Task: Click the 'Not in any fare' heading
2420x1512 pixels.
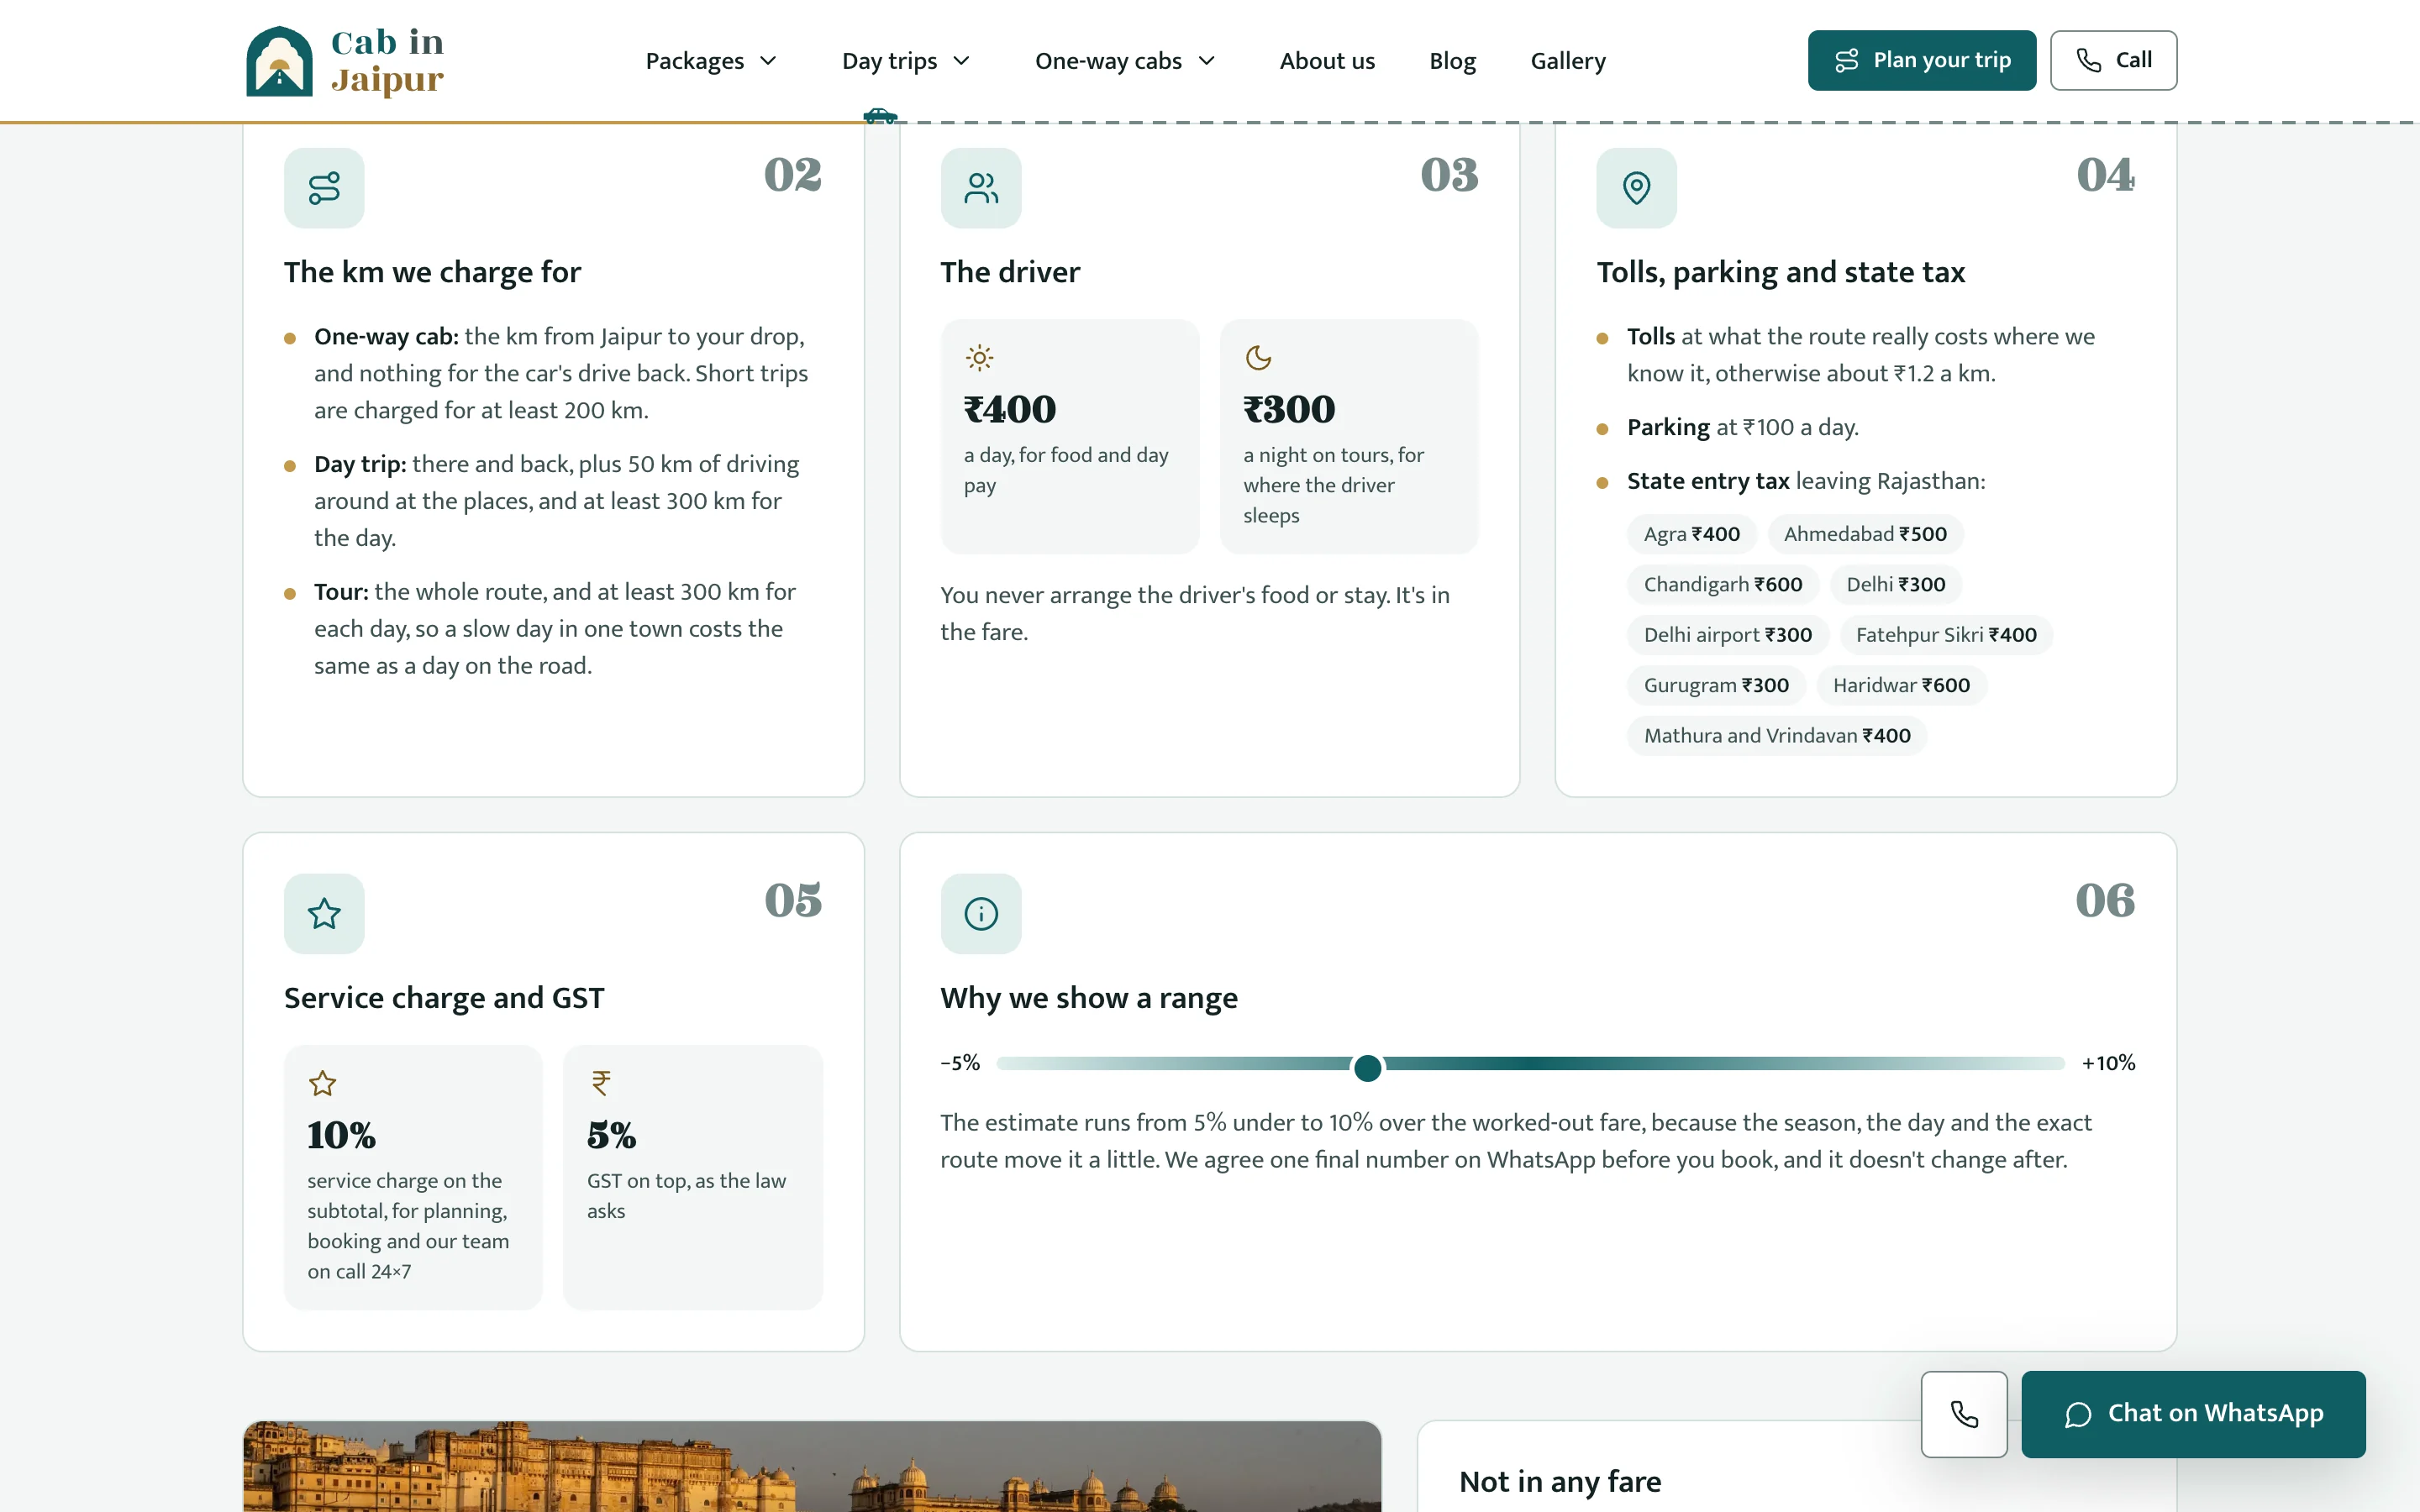Action: (1560, 1481)
